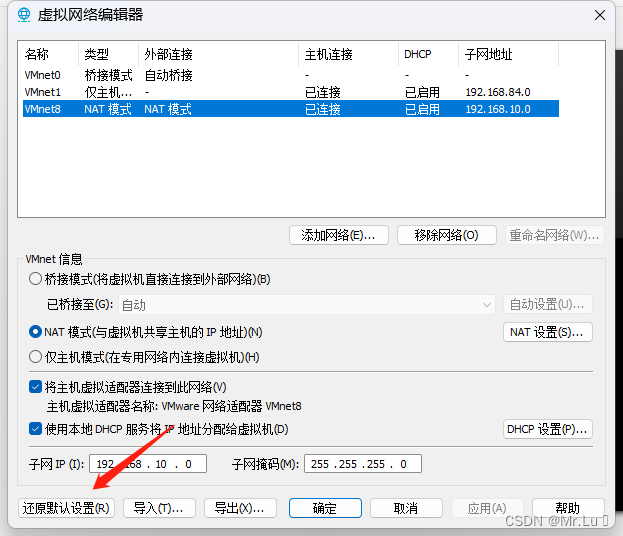Click 已启用 DHCP cell in VMnet1 row
This screenshot has width=623, height=536.
(x=422, y=92)
